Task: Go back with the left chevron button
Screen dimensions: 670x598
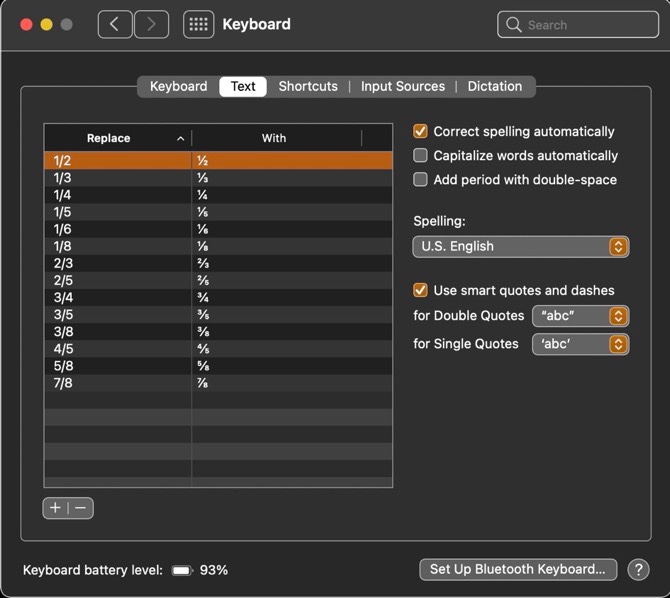Action: click(x=115, y=24)
